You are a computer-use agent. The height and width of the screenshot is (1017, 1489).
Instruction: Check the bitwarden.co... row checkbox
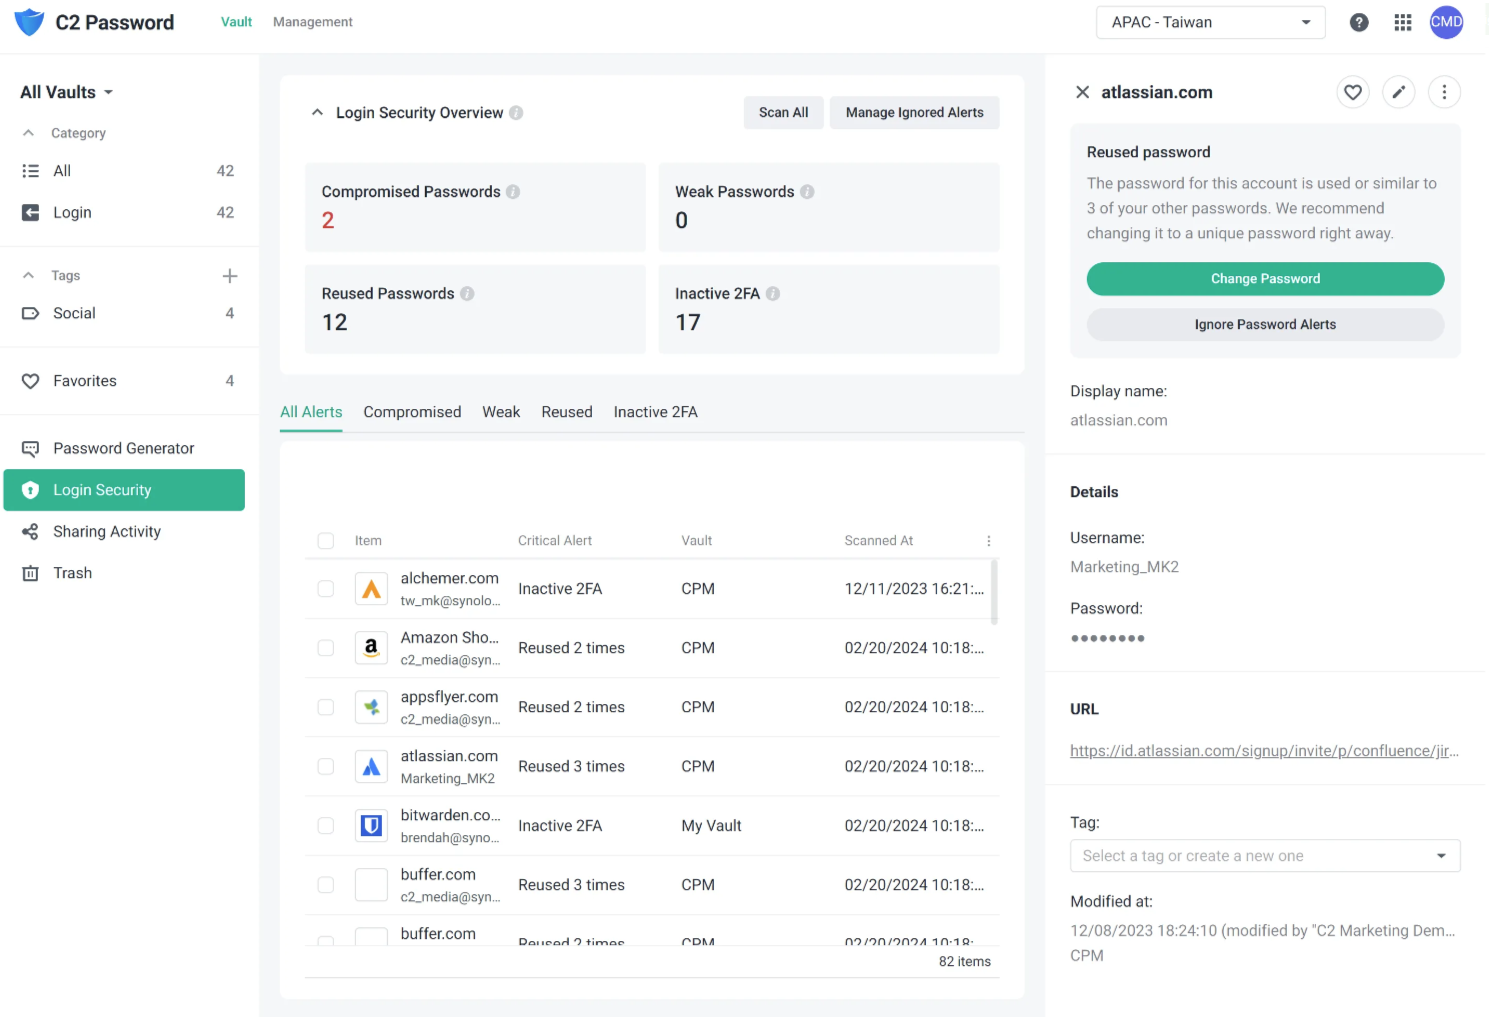coord(326,826)
